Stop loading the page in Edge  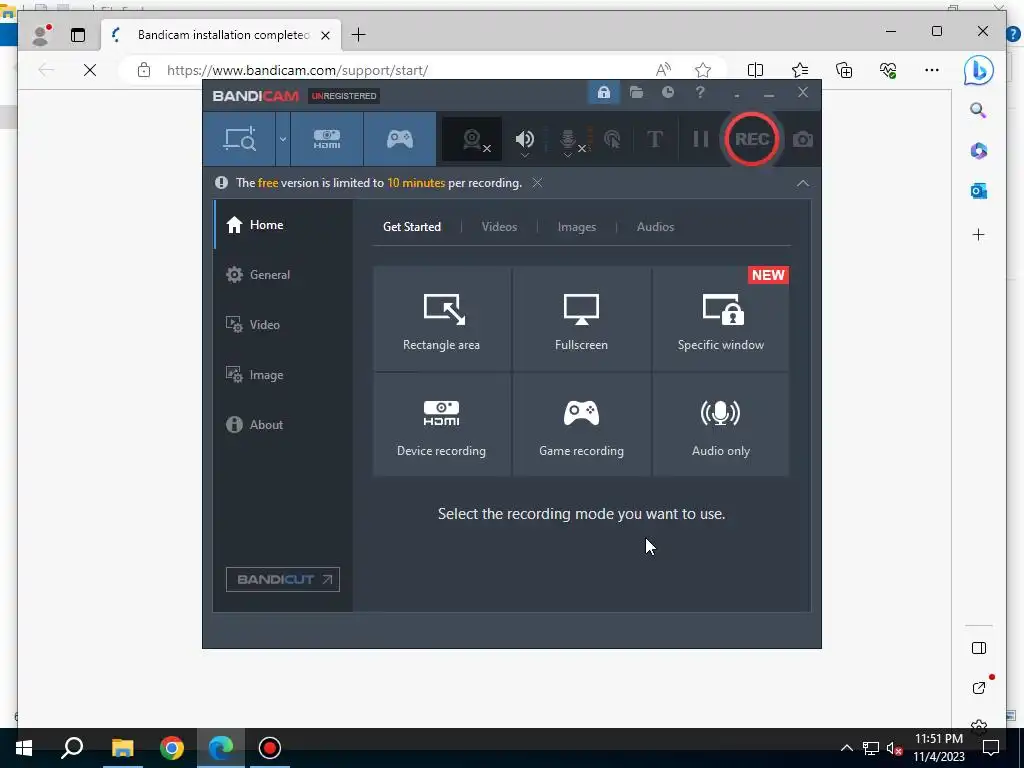click(90, 70)
